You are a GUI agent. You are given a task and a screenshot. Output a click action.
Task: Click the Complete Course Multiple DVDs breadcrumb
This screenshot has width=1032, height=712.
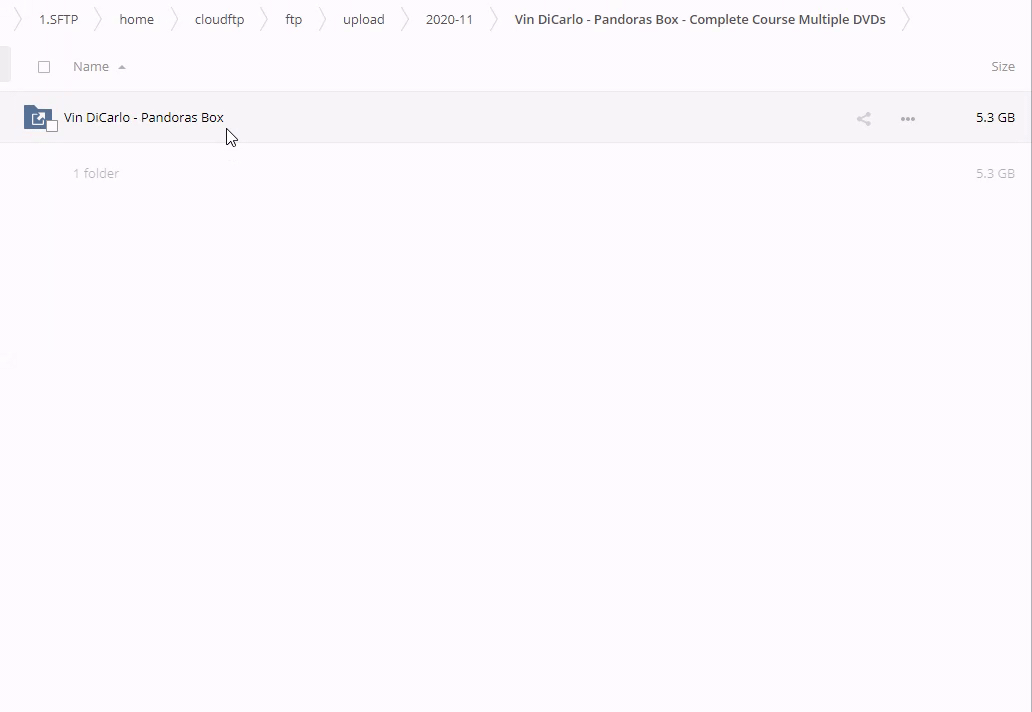[699, 19]
